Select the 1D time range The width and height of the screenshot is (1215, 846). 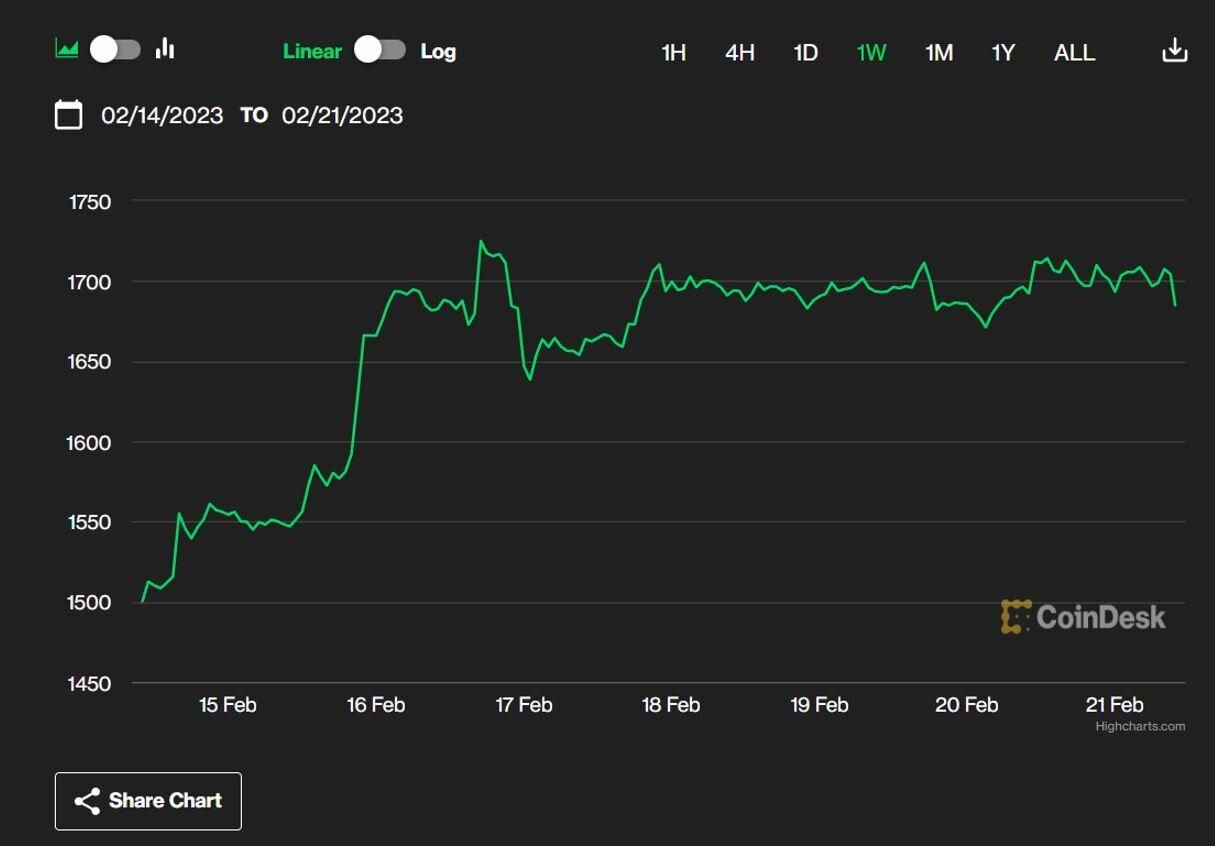coord(805,53)
